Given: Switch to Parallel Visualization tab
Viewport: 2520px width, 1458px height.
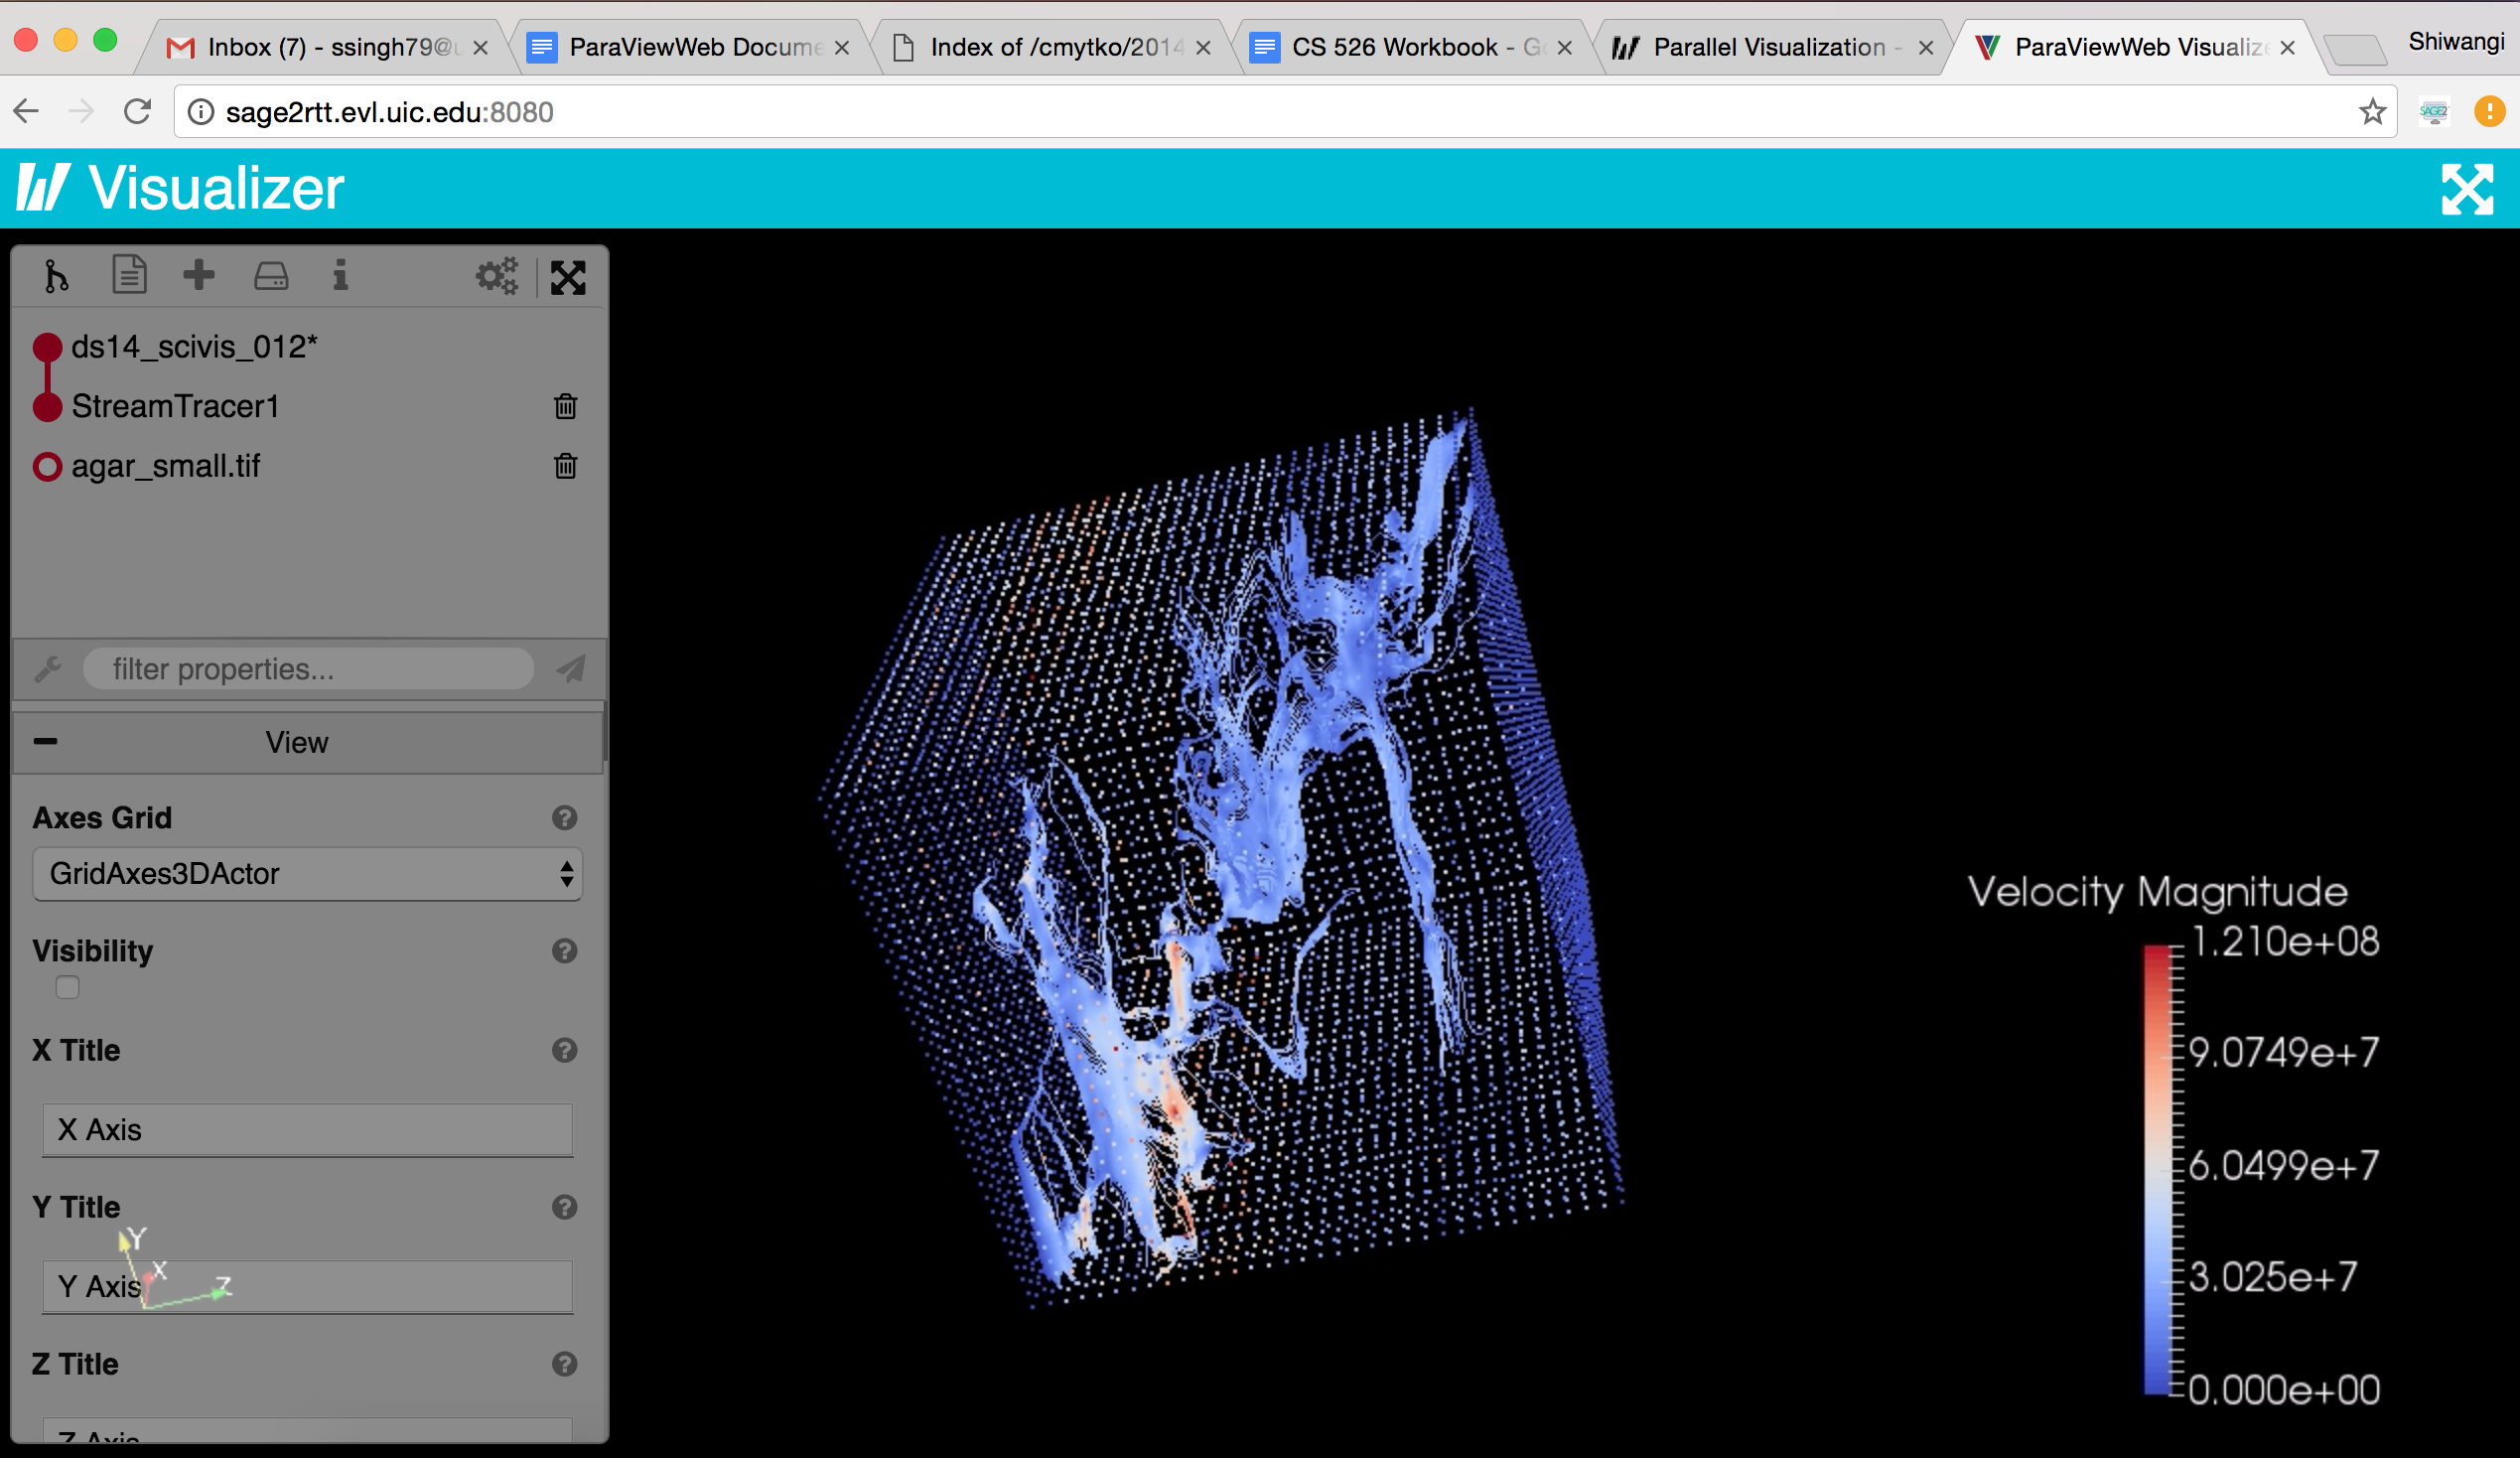Looking at the screenshot, I should (1774, 47).
